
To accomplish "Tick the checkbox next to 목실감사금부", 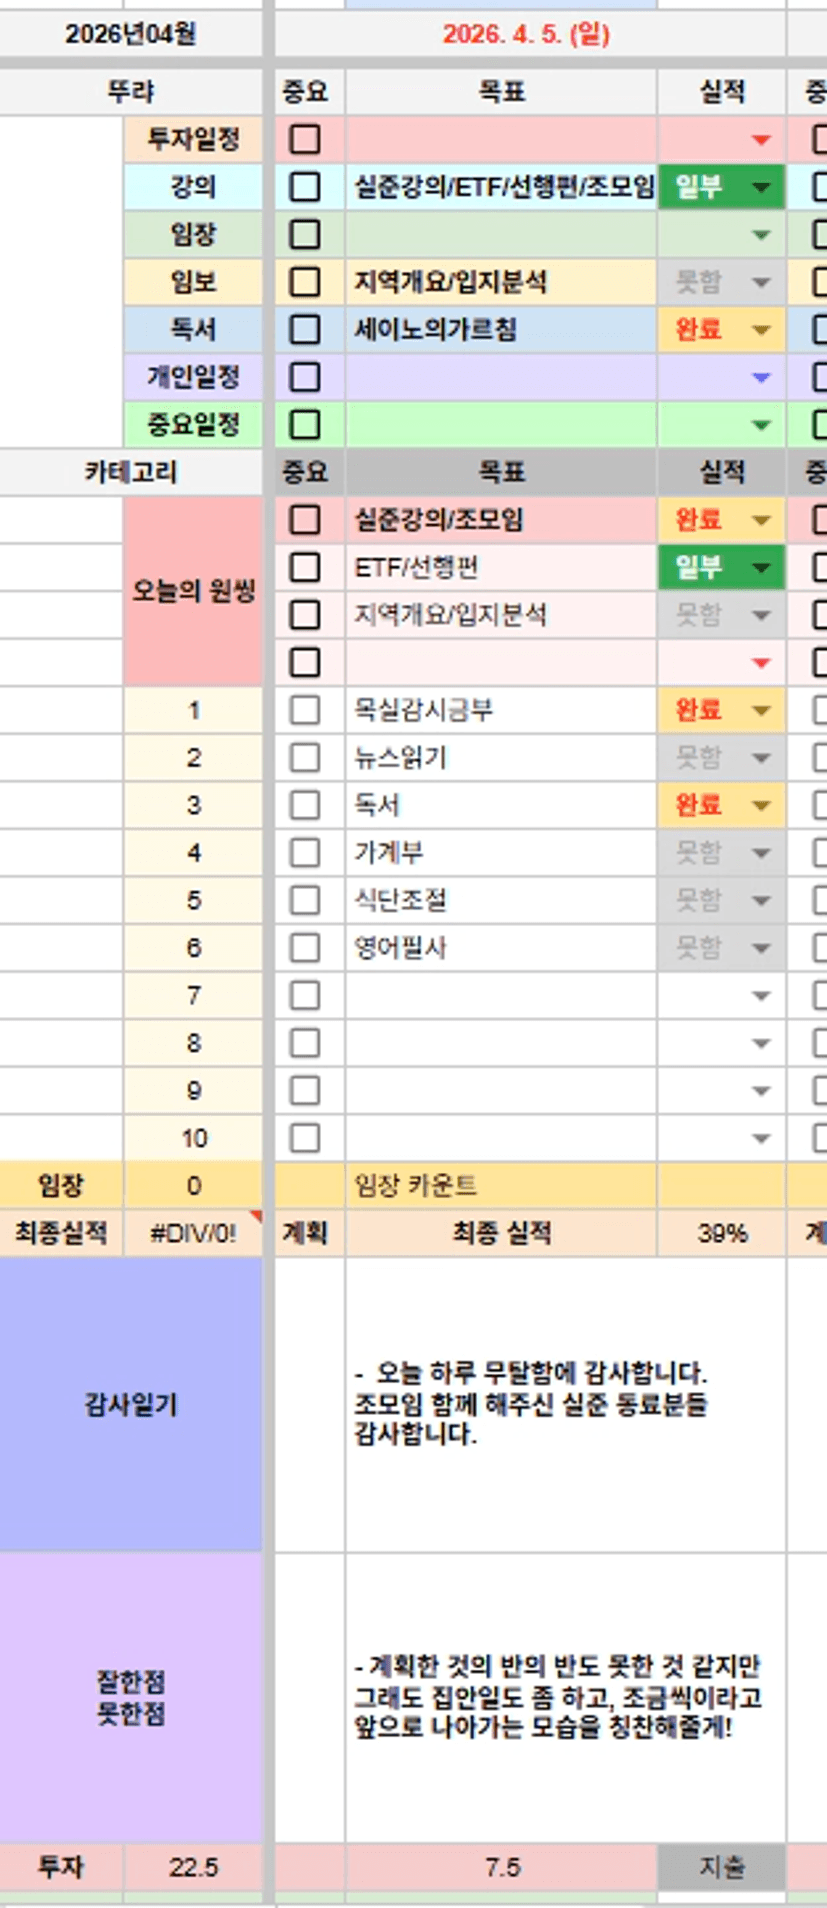I will [305, 710].
